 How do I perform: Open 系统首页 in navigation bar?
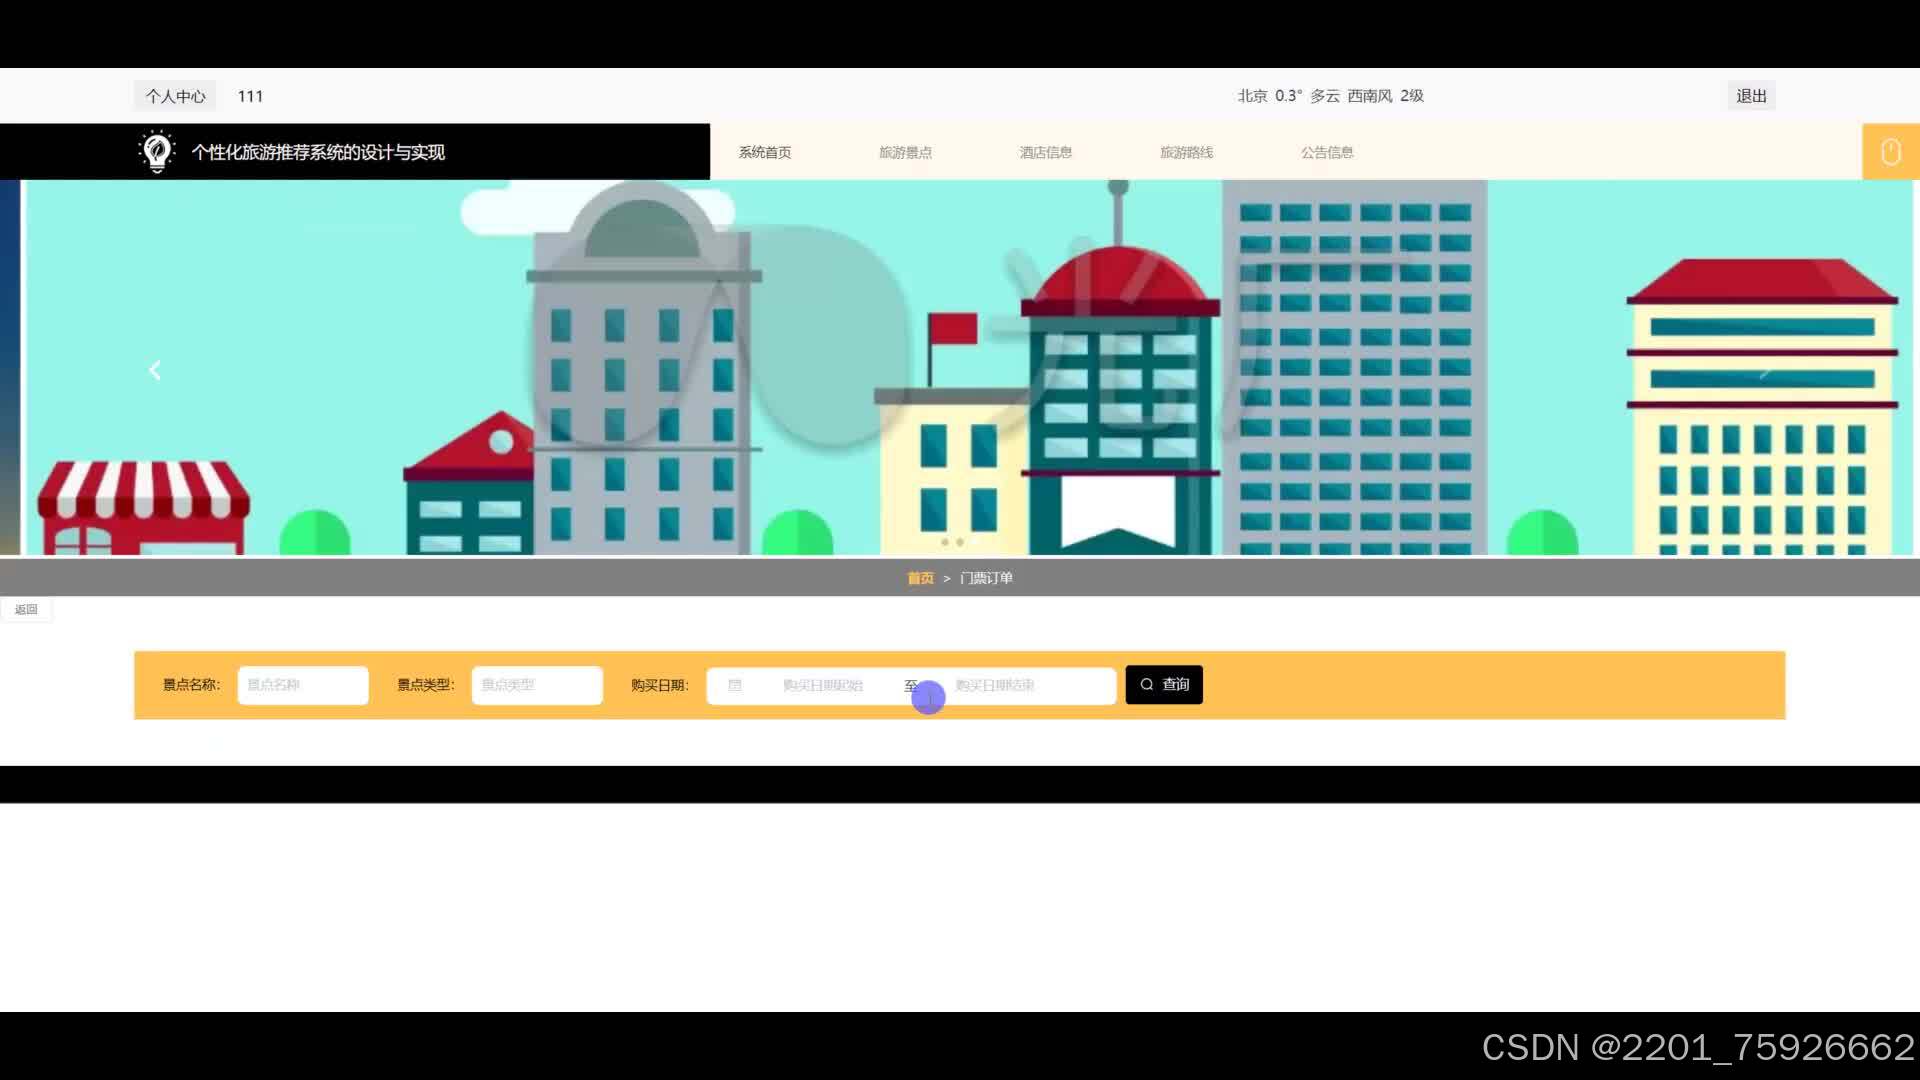765,152
